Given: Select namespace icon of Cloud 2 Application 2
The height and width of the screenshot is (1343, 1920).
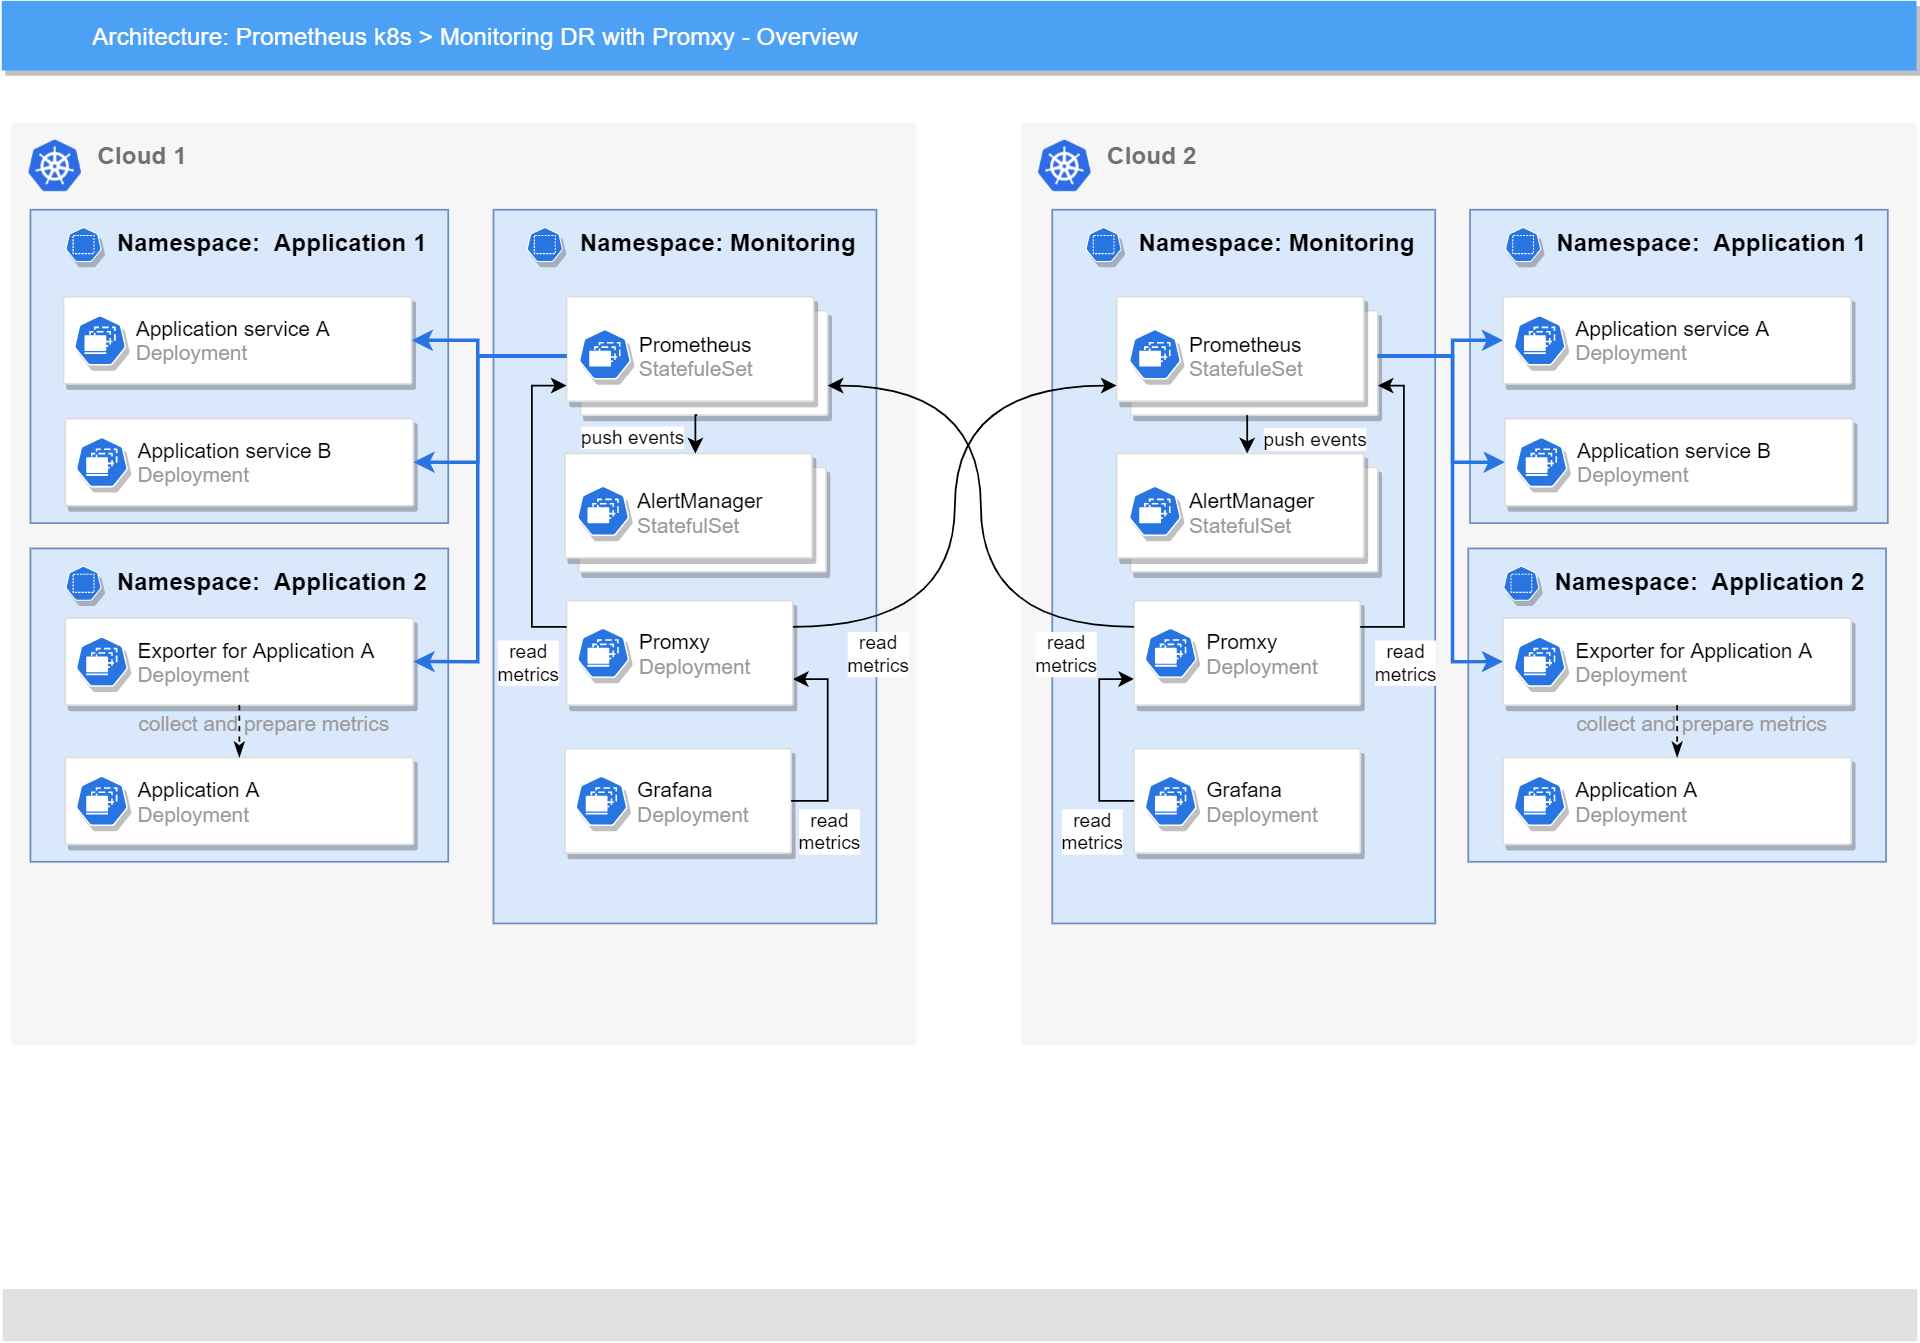Looking at the screenshot, I should click(x=1521, y=583).
